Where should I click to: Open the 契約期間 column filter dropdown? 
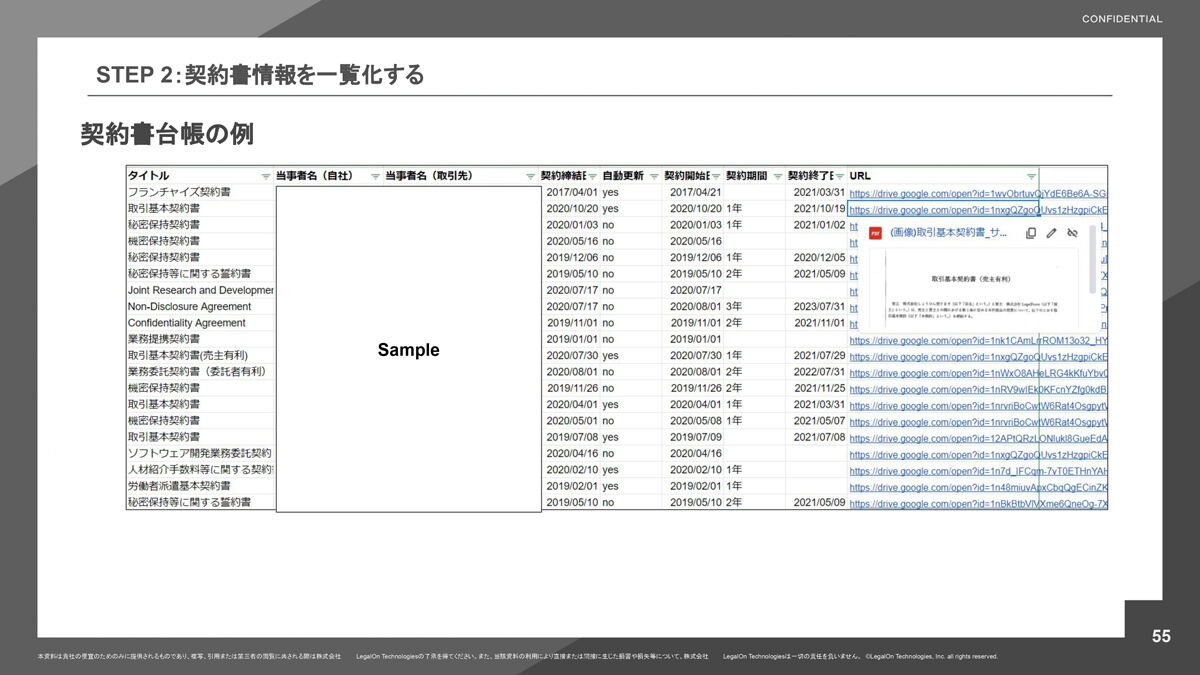coord(777,176)
